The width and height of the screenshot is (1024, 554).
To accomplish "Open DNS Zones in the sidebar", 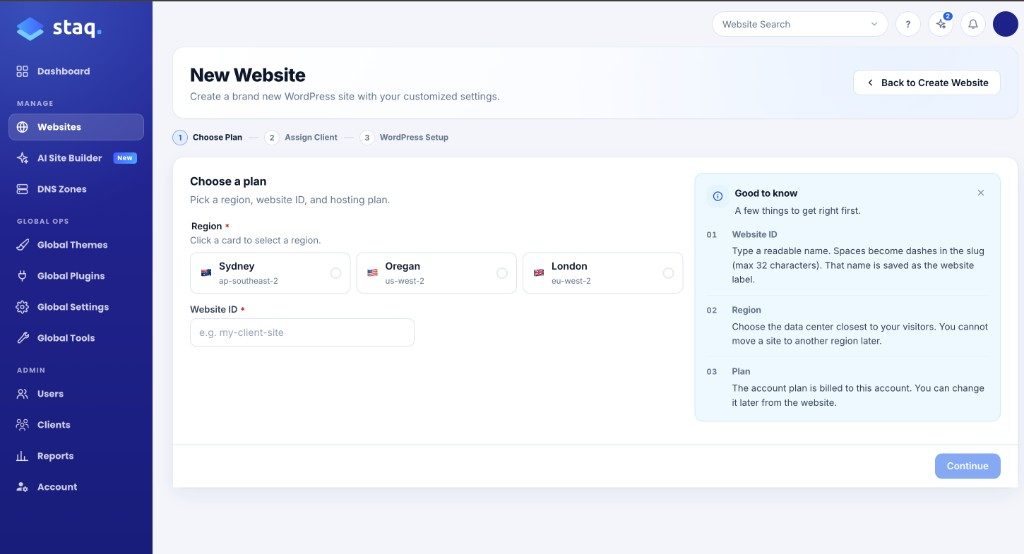I will click(76, 189).
